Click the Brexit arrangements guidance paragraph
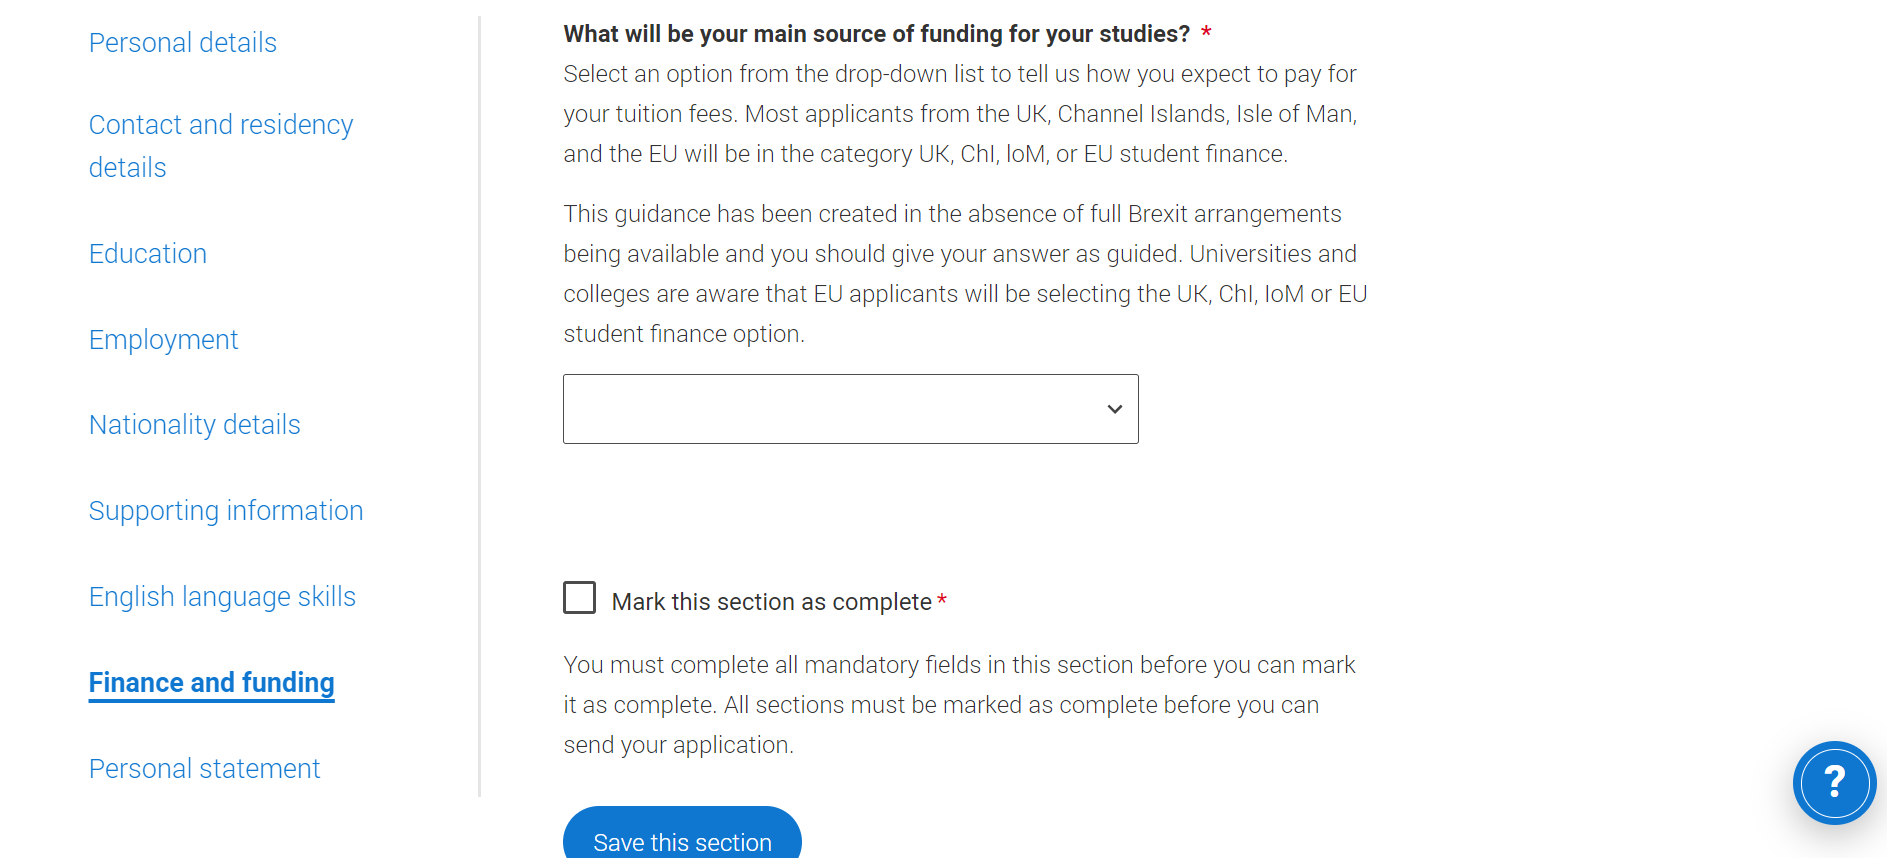This screenshot has height=858, width=1887. 964,274
